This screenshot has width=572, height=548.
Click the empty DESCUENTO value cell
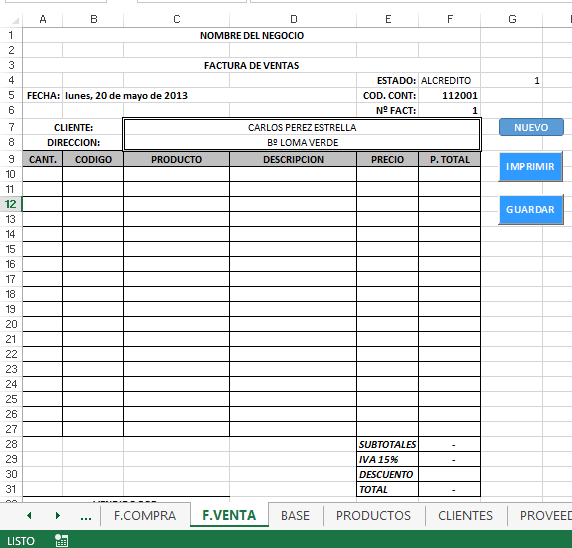[x=449, y=474]
